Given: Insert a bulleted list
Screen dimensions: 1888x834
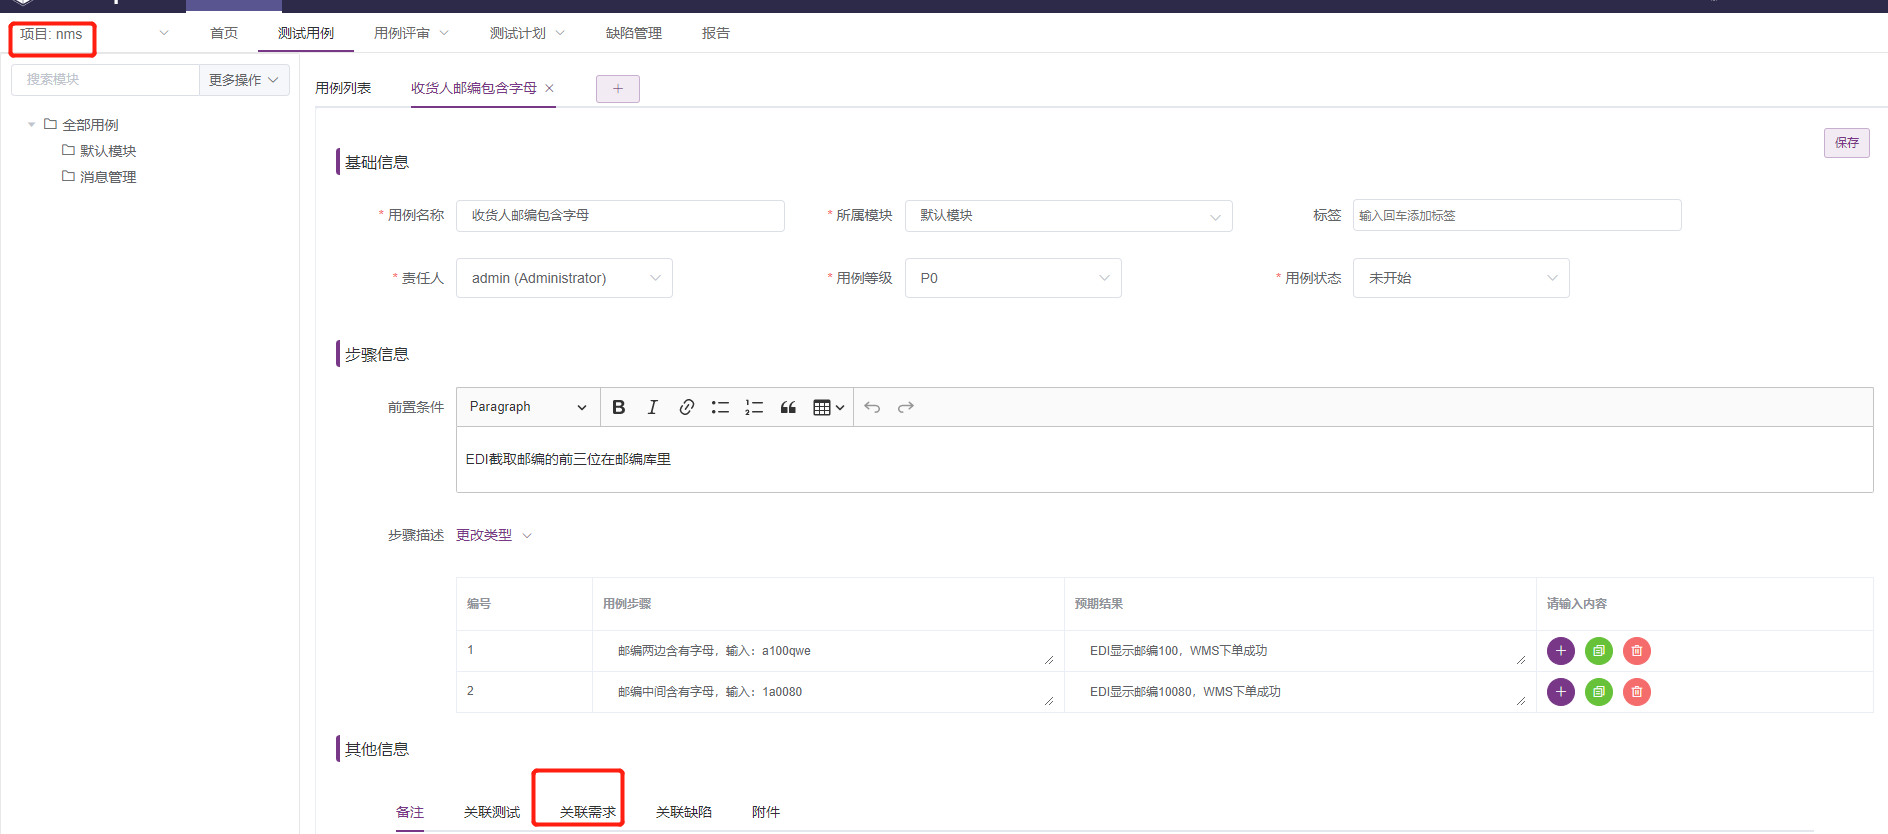Looking at the screenshot, I should click(x=720, y=407).
